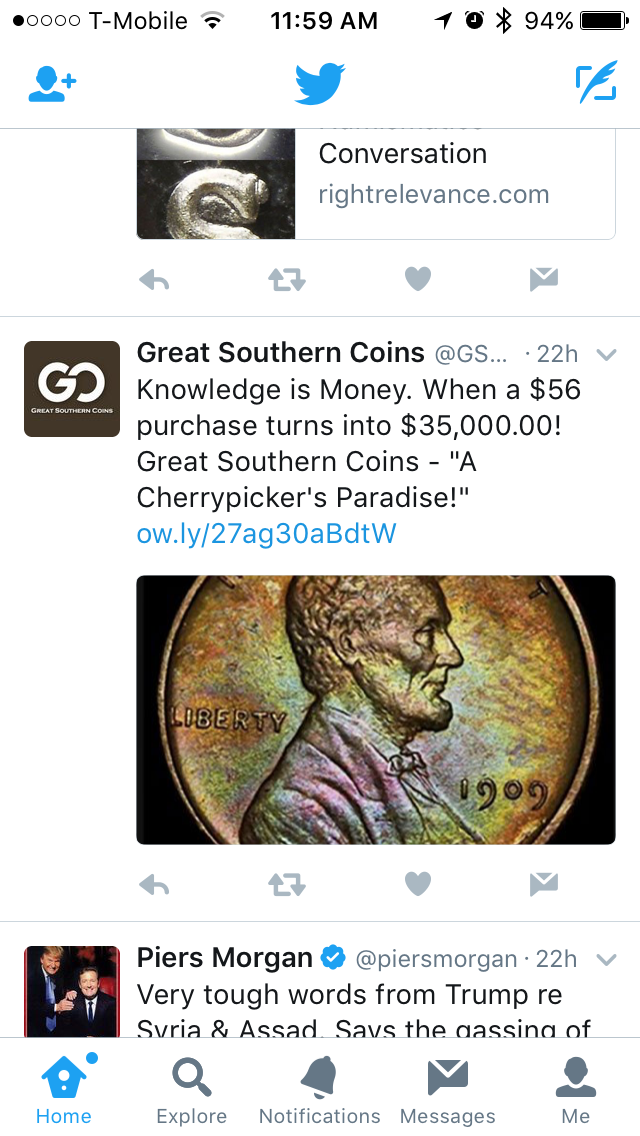Open the ow.ly/27ag30aBdtW link
The width and height of the screenshot is (640, 1136).
pos(266,534)
